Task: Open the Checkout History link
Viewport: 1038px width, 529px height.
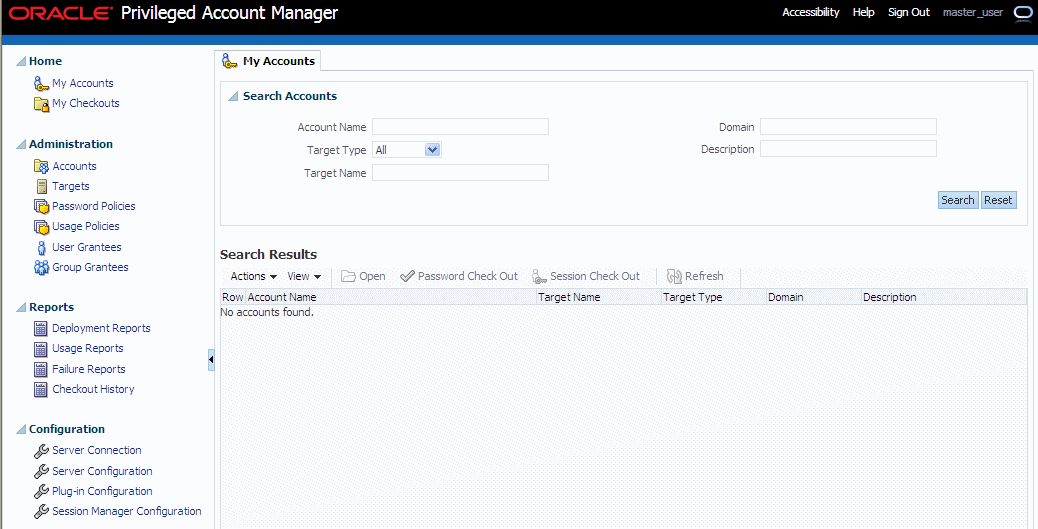Action: point(93,389)
